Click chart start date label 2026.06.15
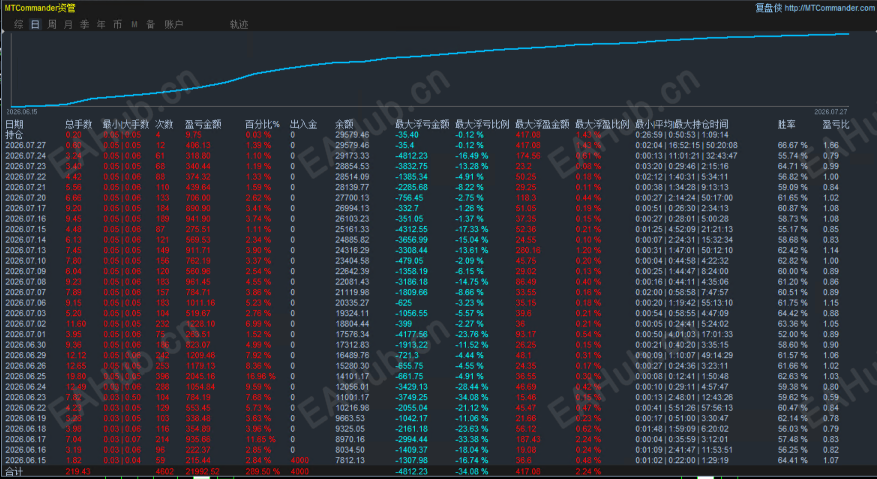This screenshot has height=479, width=877. (24, 111)
